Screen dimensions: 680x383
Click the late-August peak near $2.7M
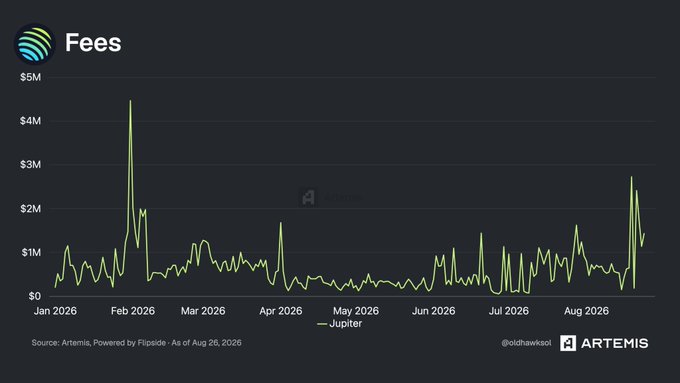[631, 177]
